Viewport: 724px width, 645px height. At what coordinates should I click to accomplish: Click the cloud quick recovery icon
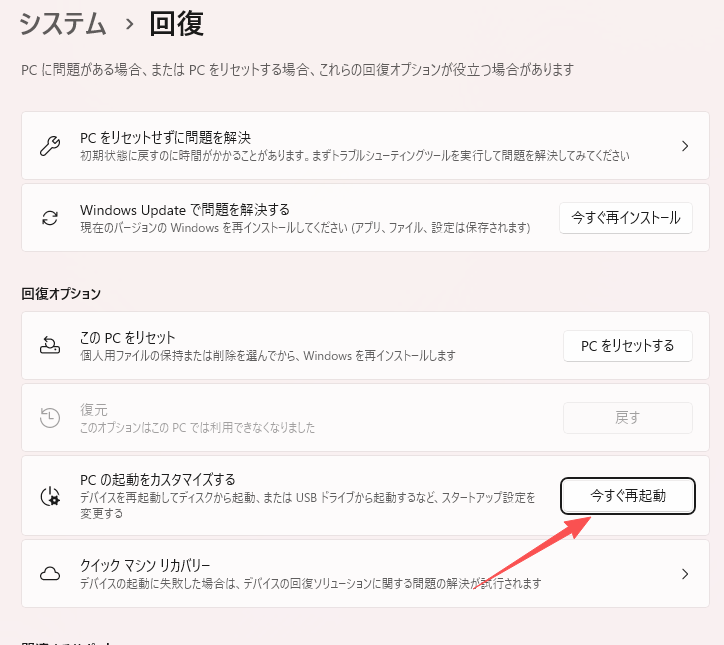point(50,574)
